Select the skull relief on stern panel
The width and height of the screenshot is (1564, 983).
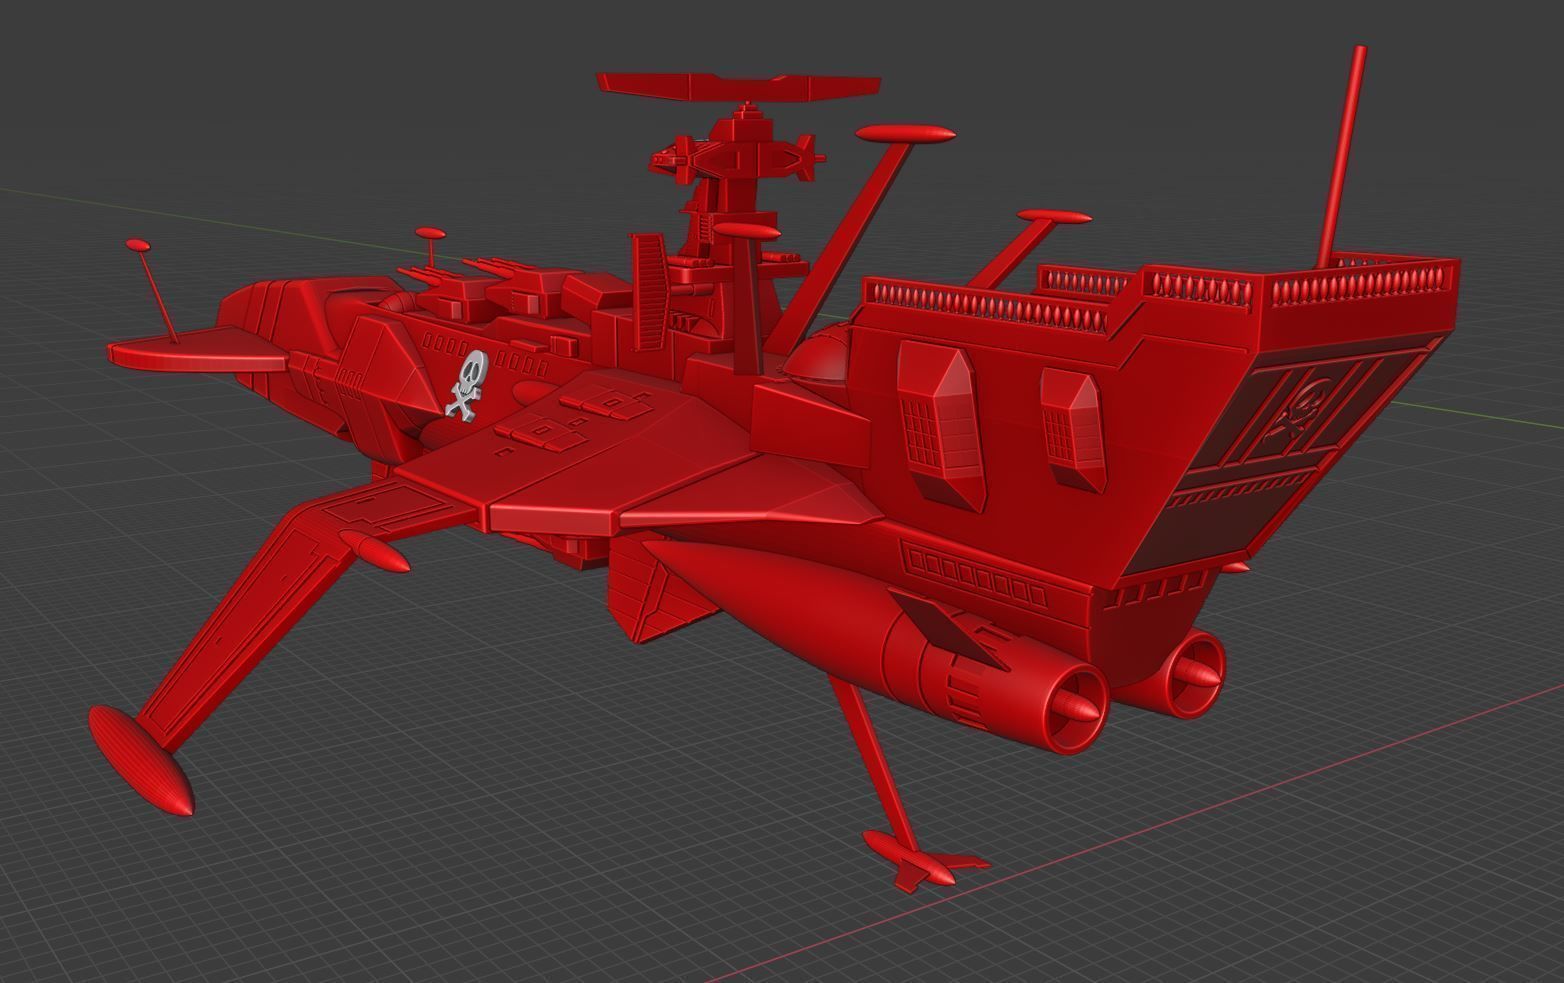pos(1298,412)
